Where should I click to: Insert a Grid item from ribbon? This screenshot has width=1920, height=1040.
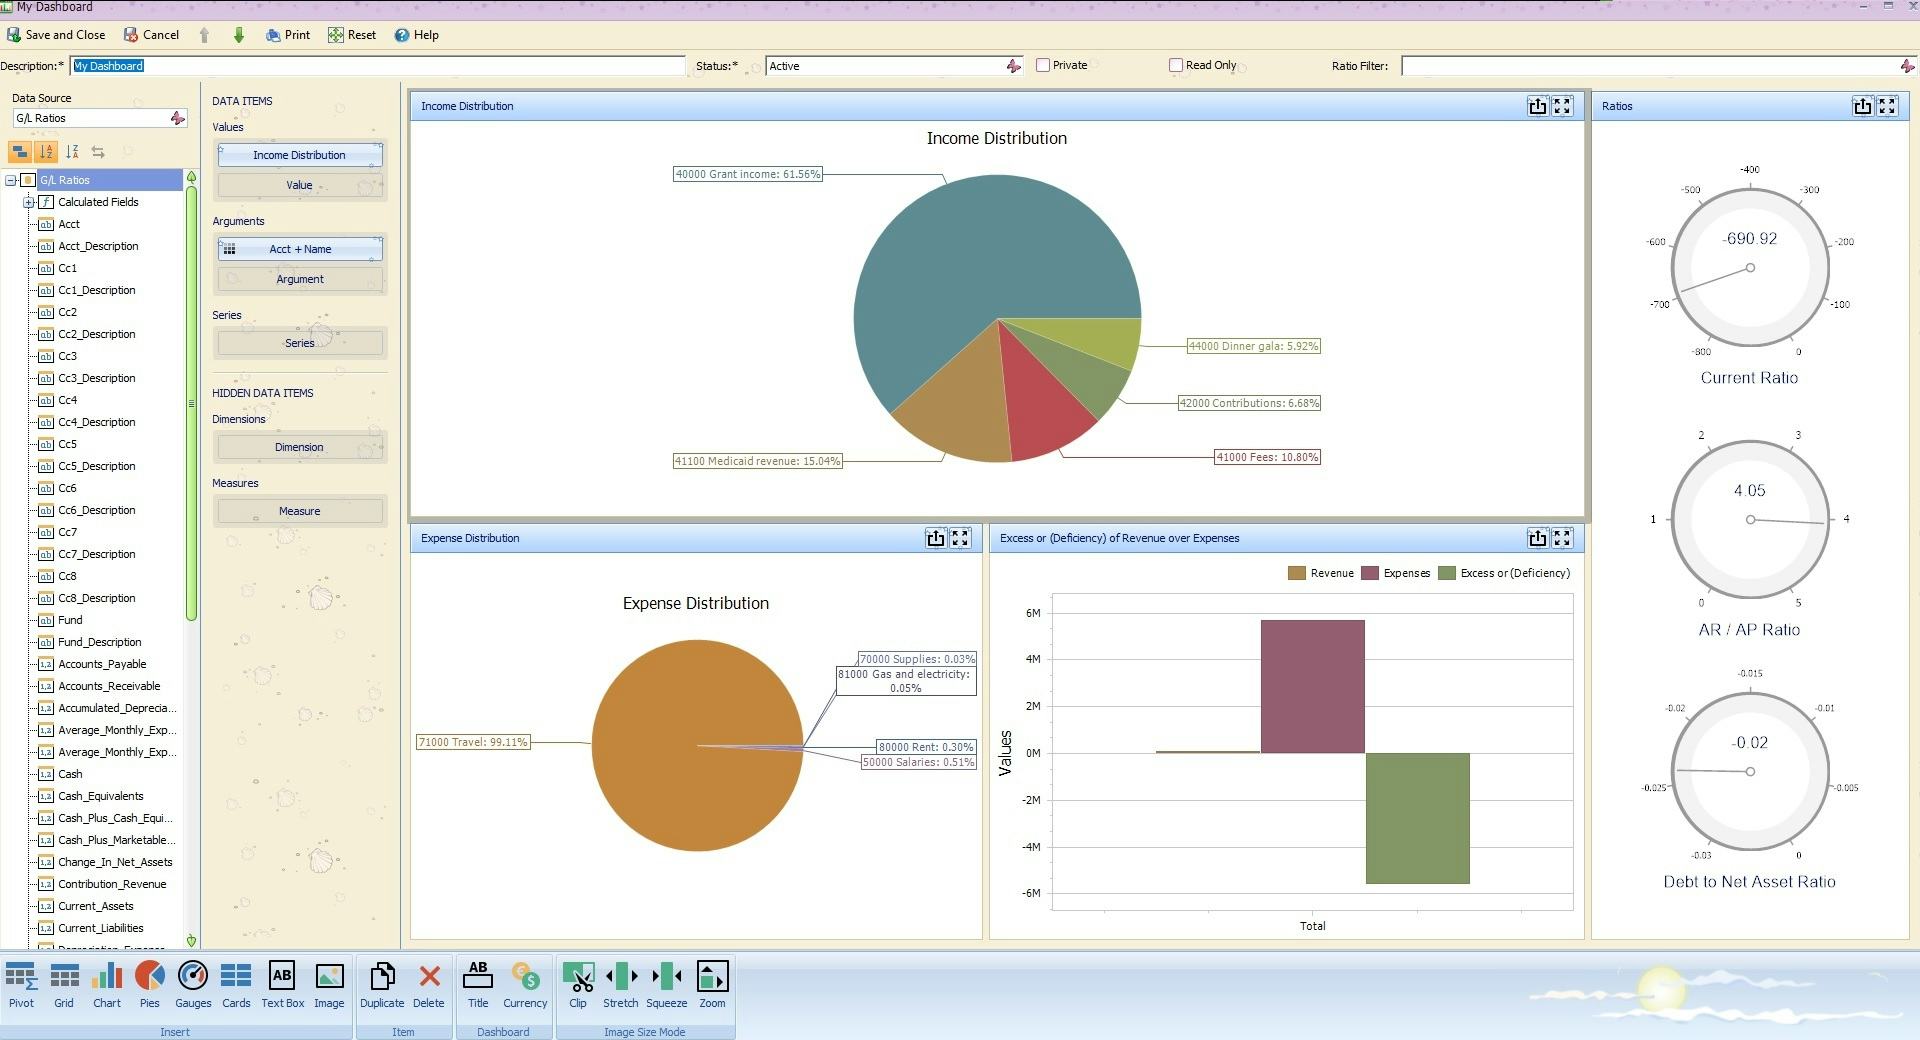64,985
